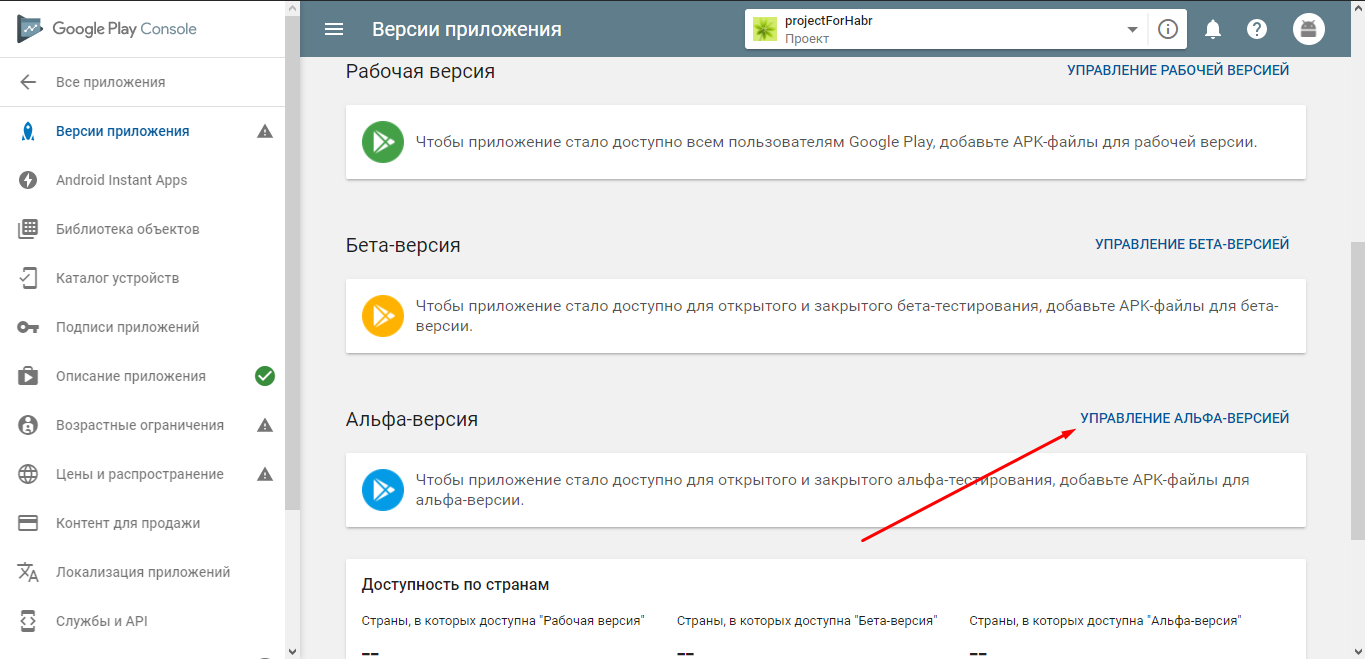Click the blue alpha release icon
This screenshot has height=659, width=1365.
(x=383, y=490)
